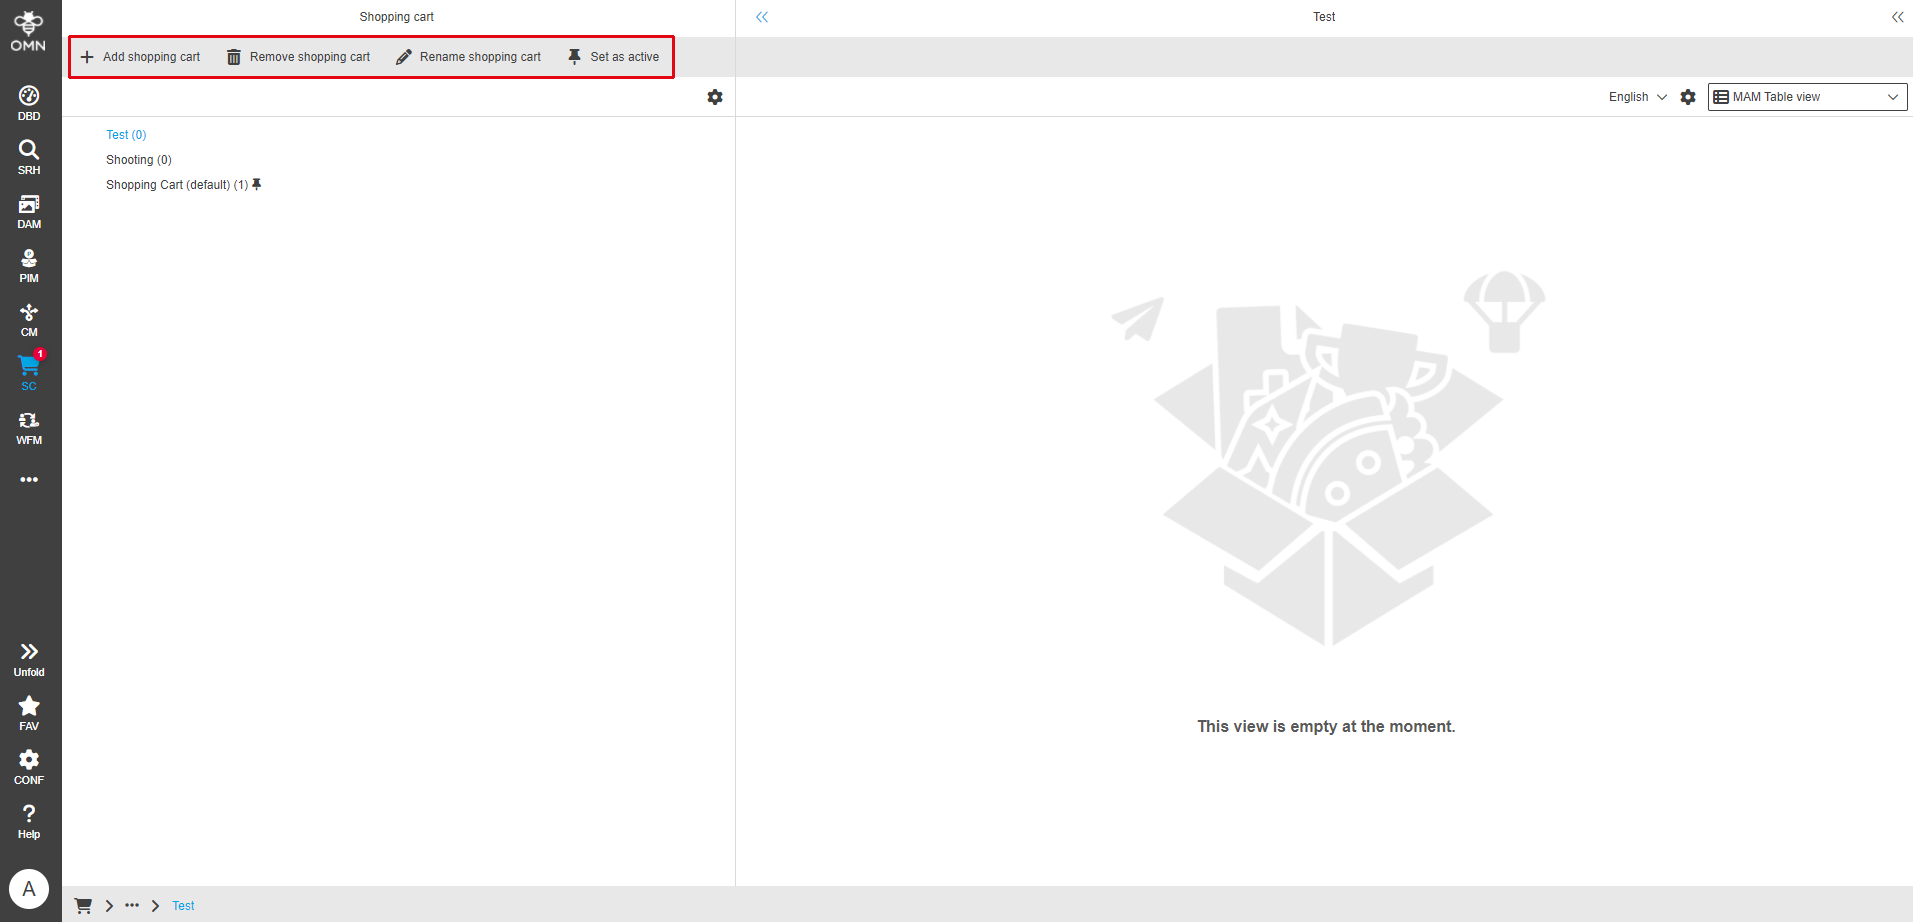This screenshot has width=1913, height=922.
Task: Click Remove shopping cart
Action: [298, 57]
